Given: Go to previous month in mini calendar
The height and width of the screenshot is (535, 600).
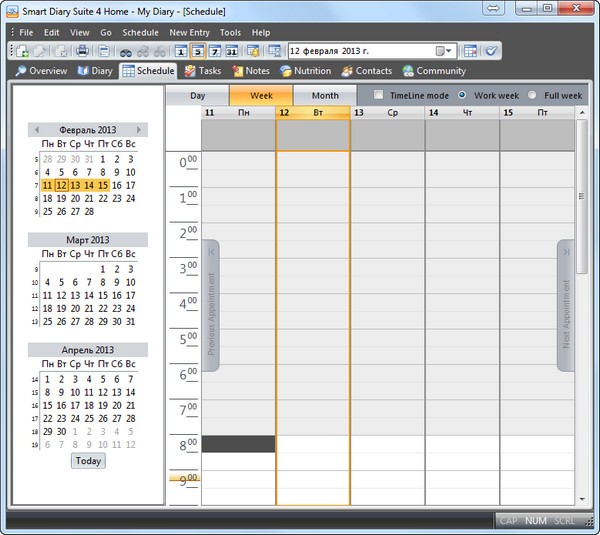Looking at the screenshot, I should pyautogui.click(x=37, y=130).
